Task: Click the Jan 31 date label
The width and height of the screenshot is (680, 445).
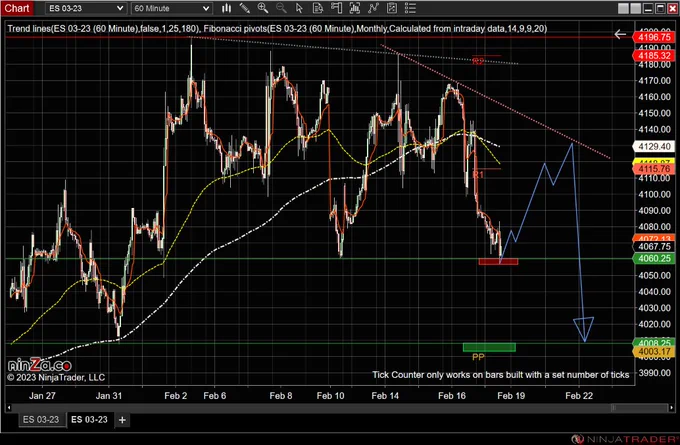Action: (x=108, y=396)
